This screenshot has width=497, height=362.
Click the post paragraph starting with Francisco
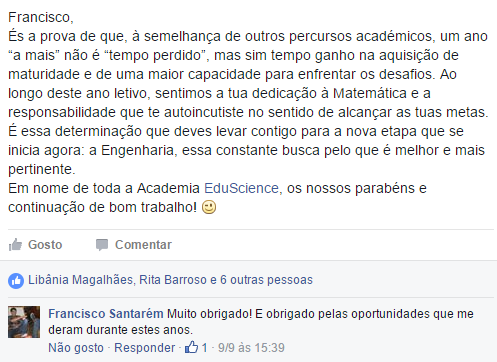[x=248, y=112]
